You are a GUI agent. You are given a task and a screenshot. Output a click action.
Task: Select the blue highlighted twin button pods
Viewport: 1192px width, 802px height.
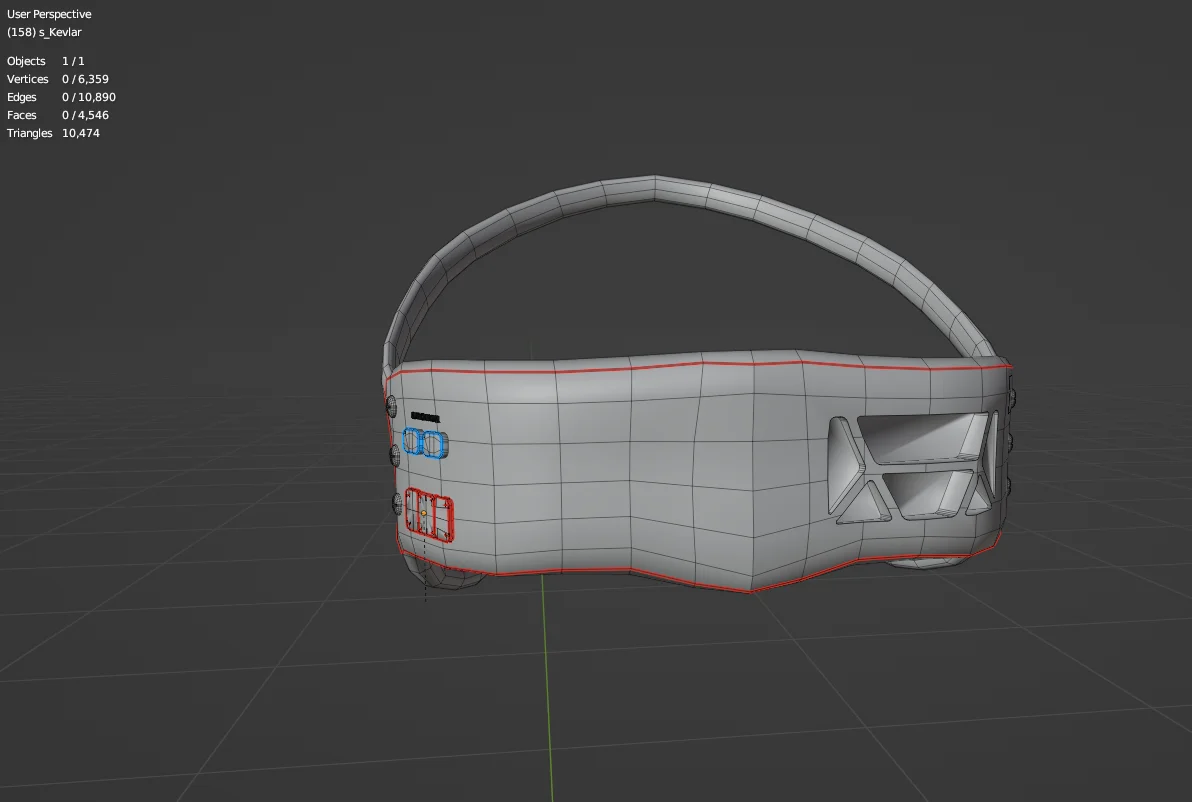(423, 443)
